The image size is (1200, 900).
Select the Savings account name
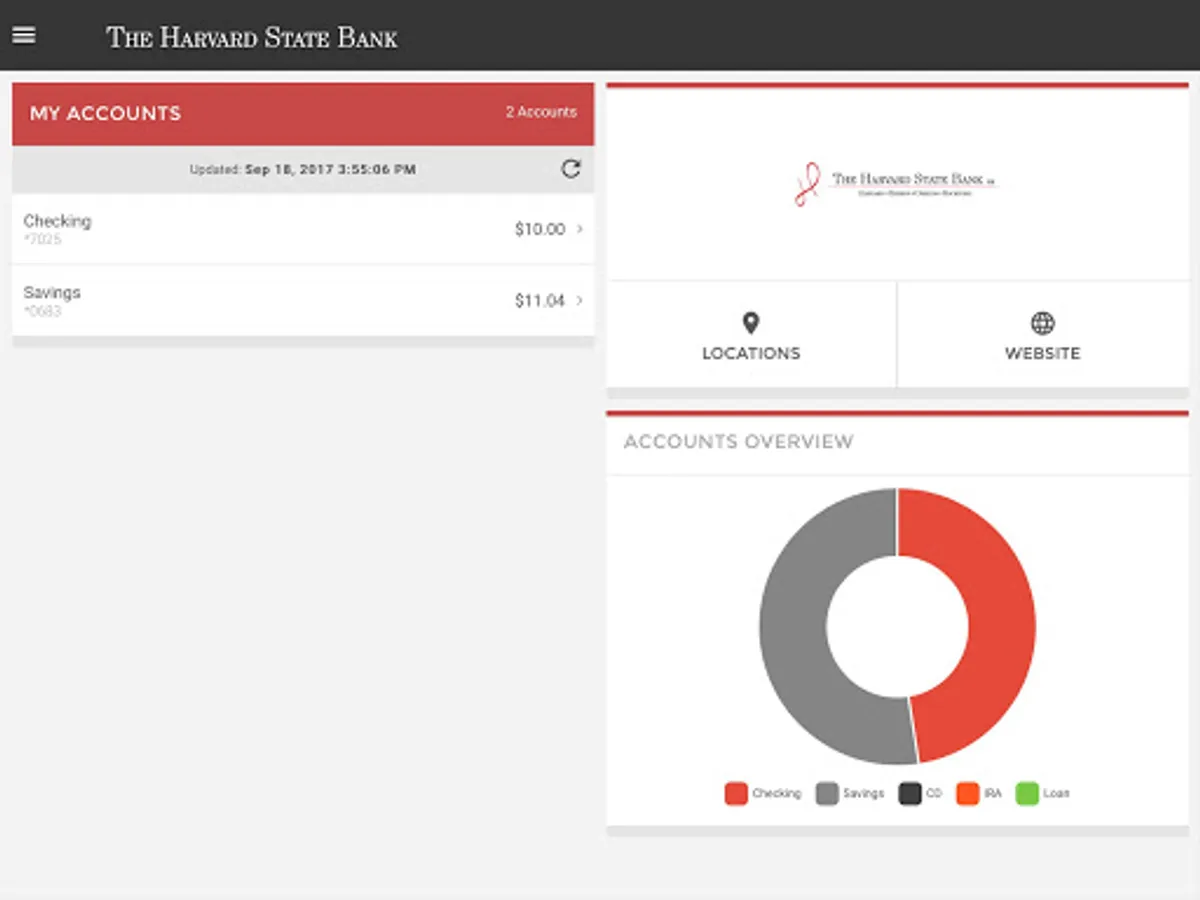[x=52, y=292]
